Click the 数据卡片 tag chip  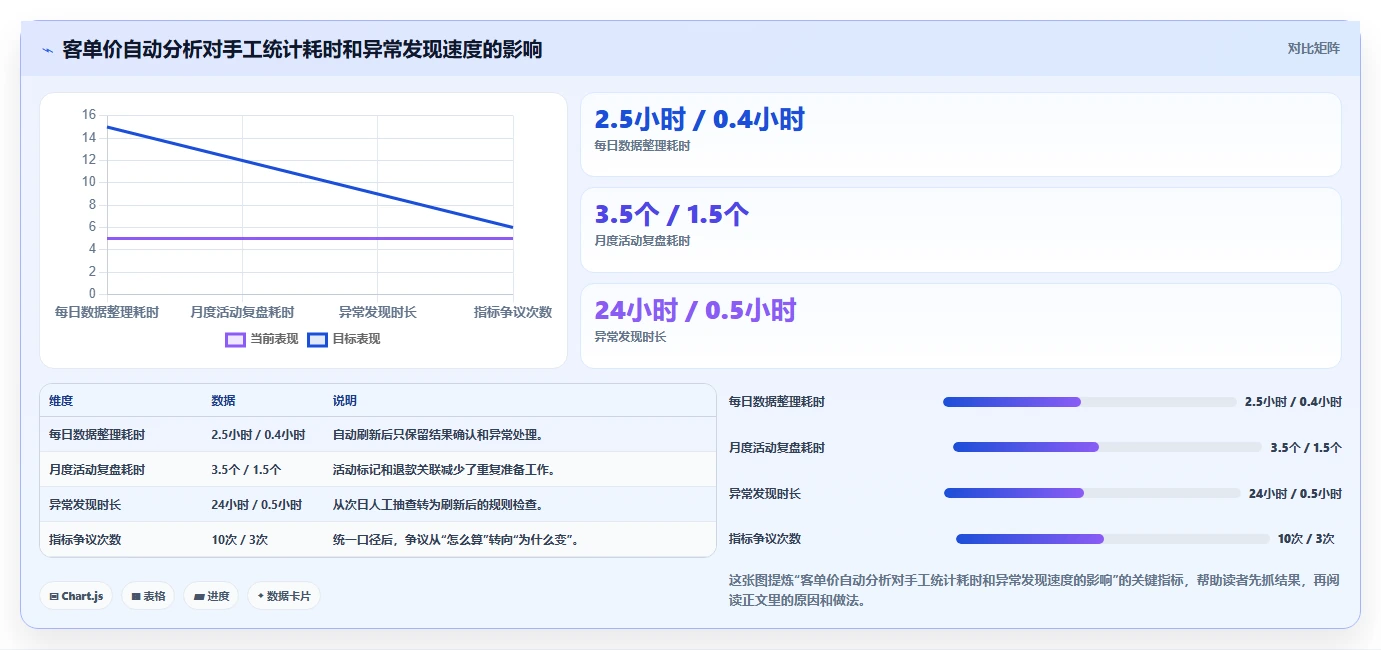pyautogui.click(x=284, y=596)
